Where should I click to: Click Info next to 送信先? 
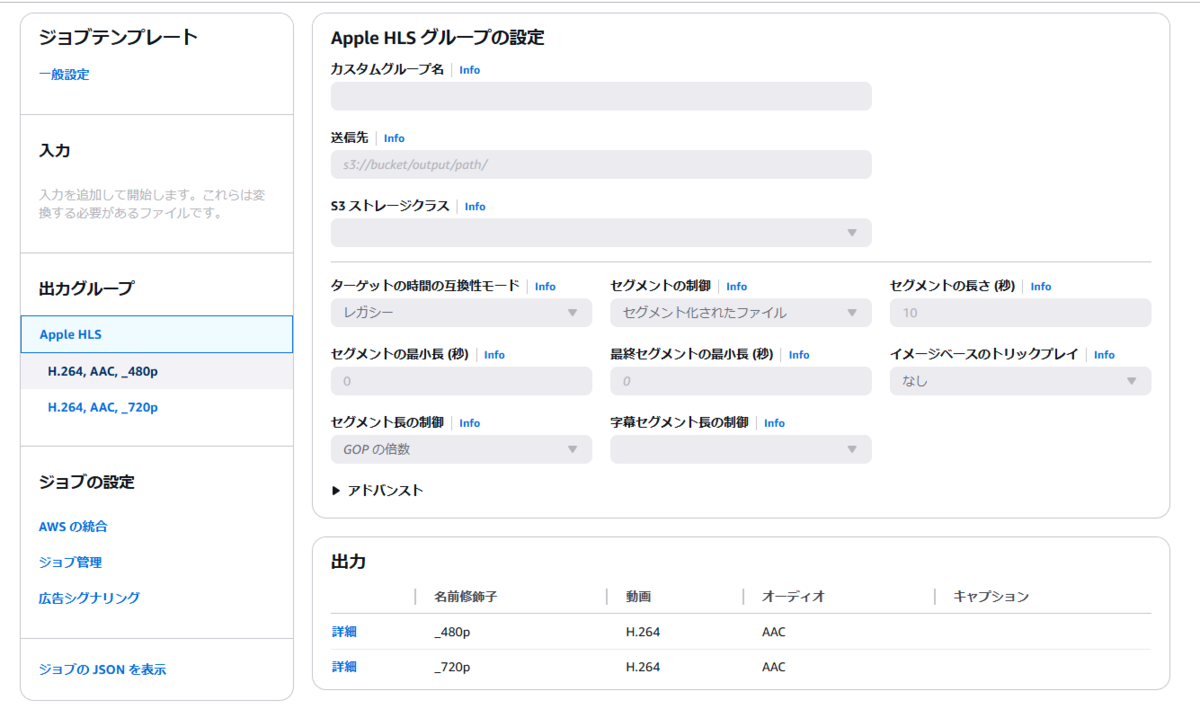point(394,138)
